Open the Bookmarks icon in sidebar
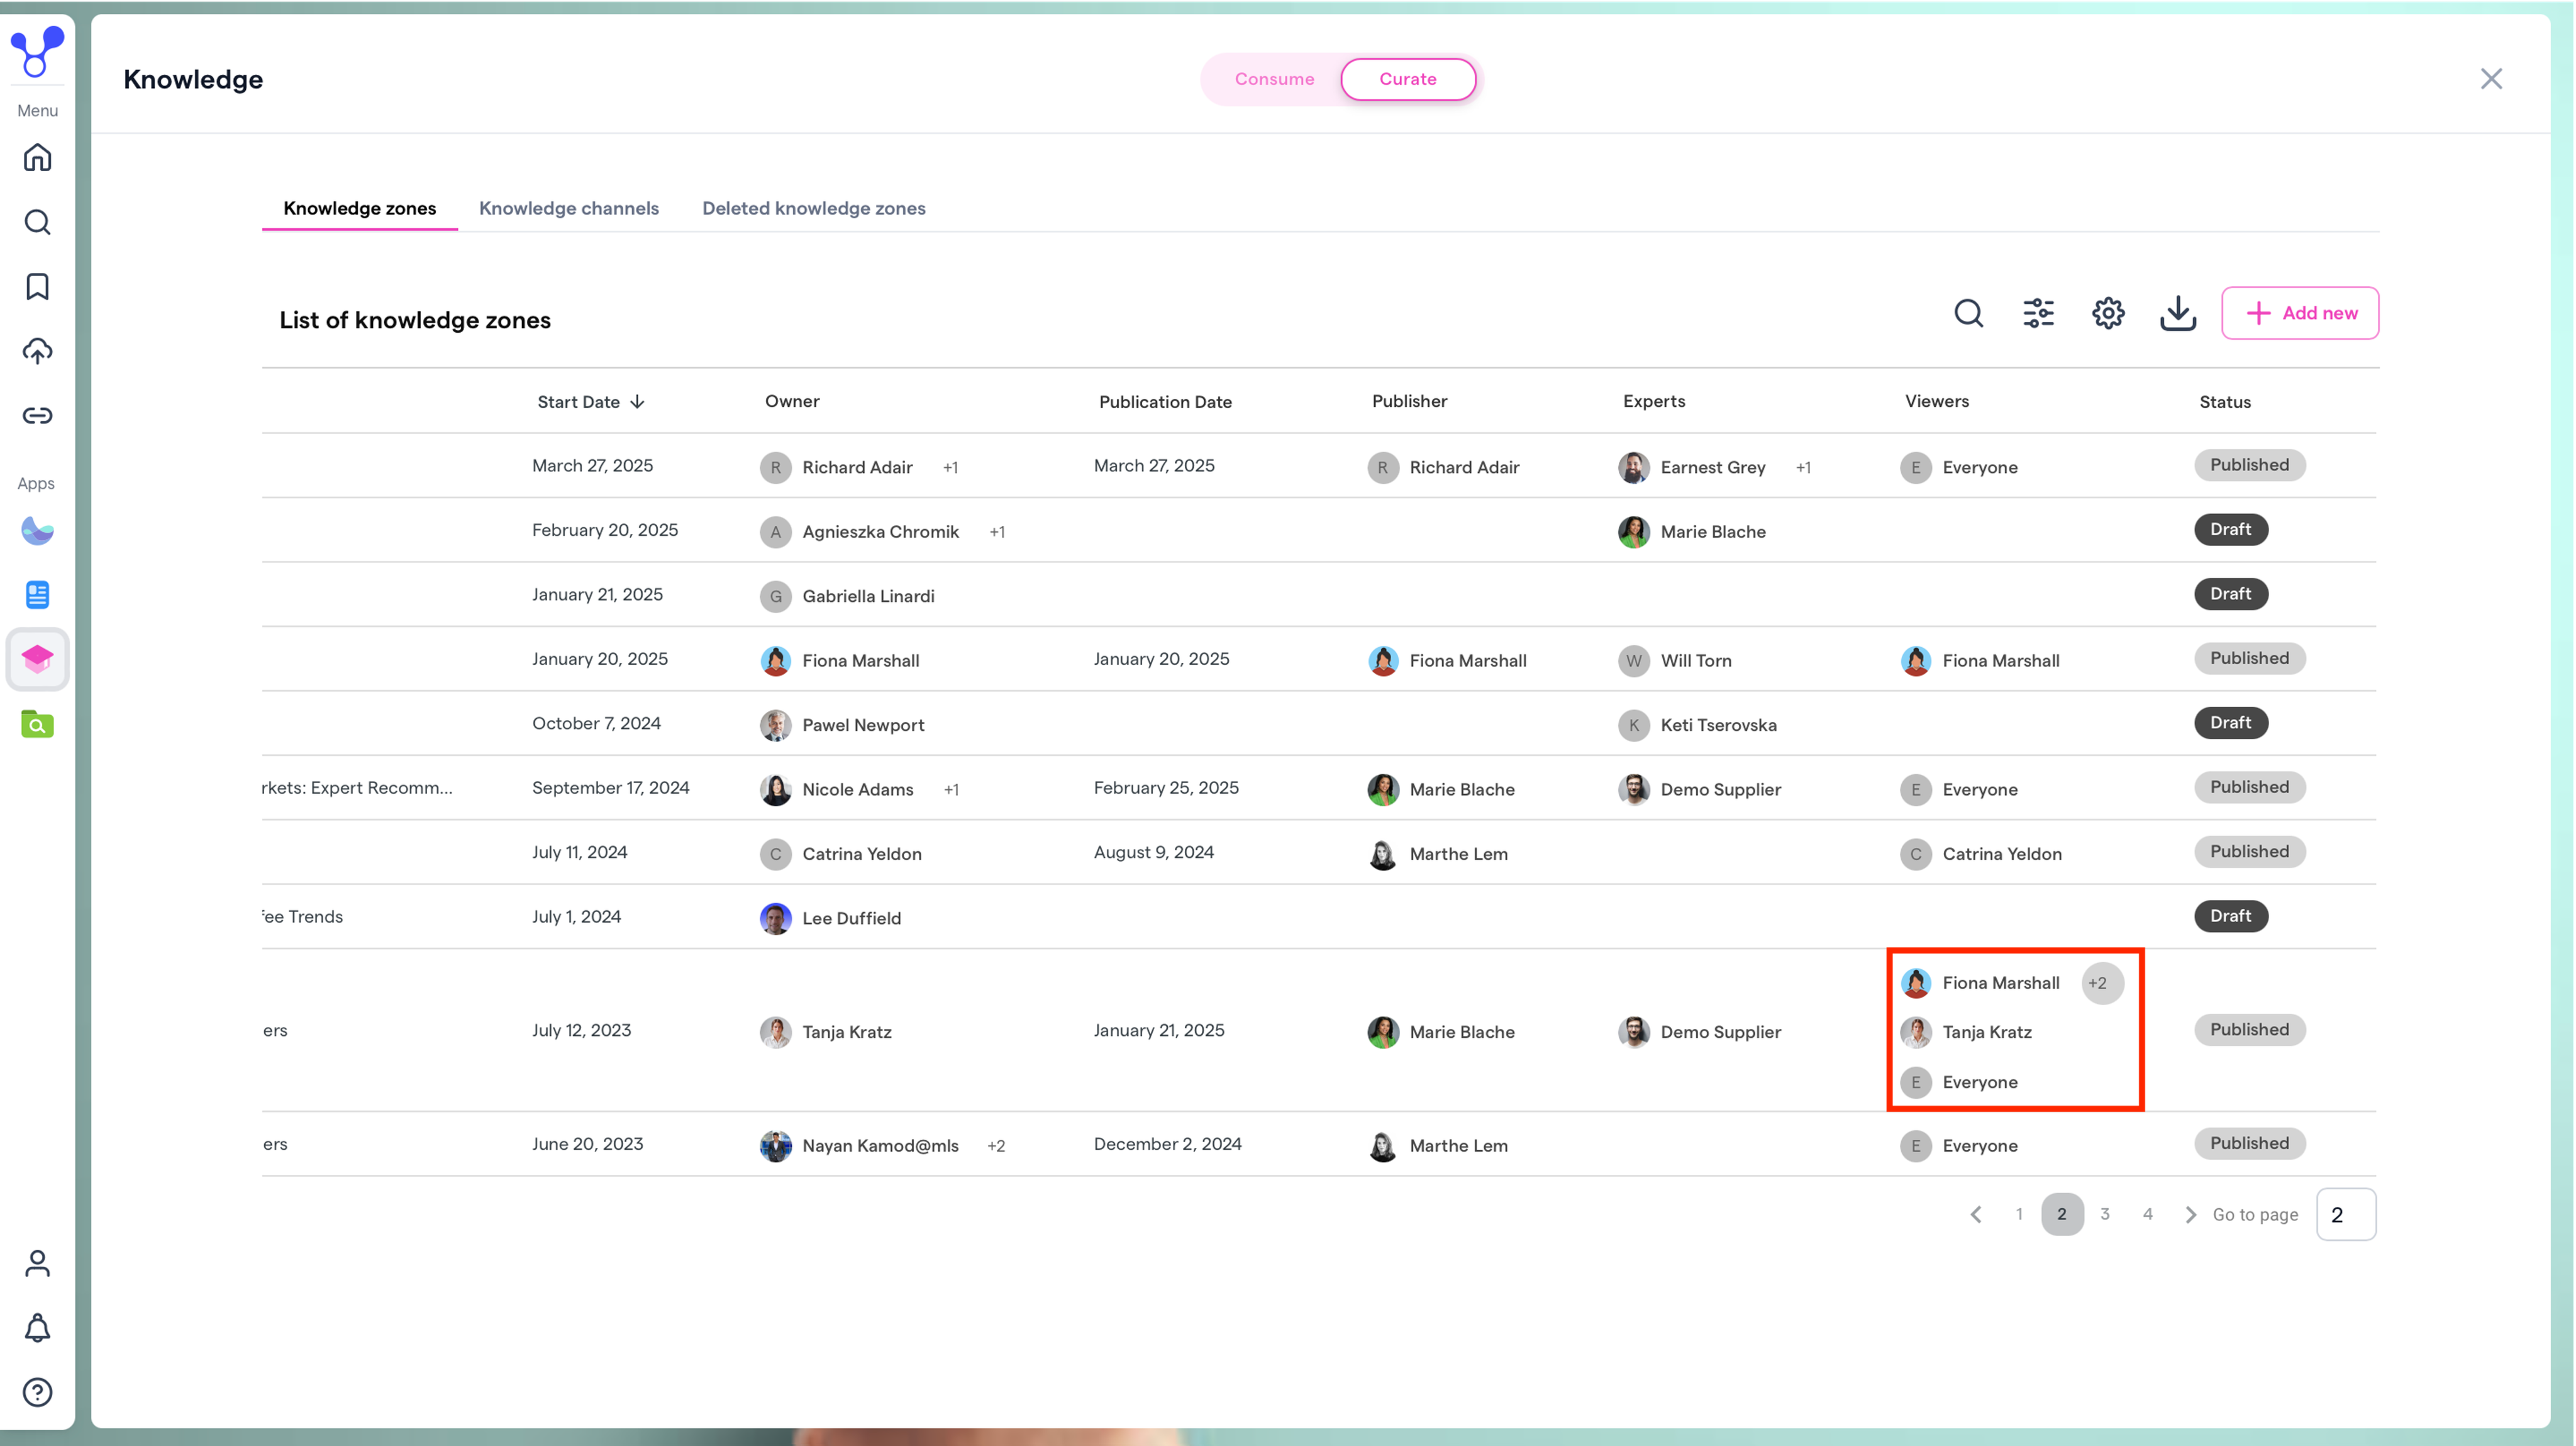Screen dimensions: 2576x1446 coord(37,287)
